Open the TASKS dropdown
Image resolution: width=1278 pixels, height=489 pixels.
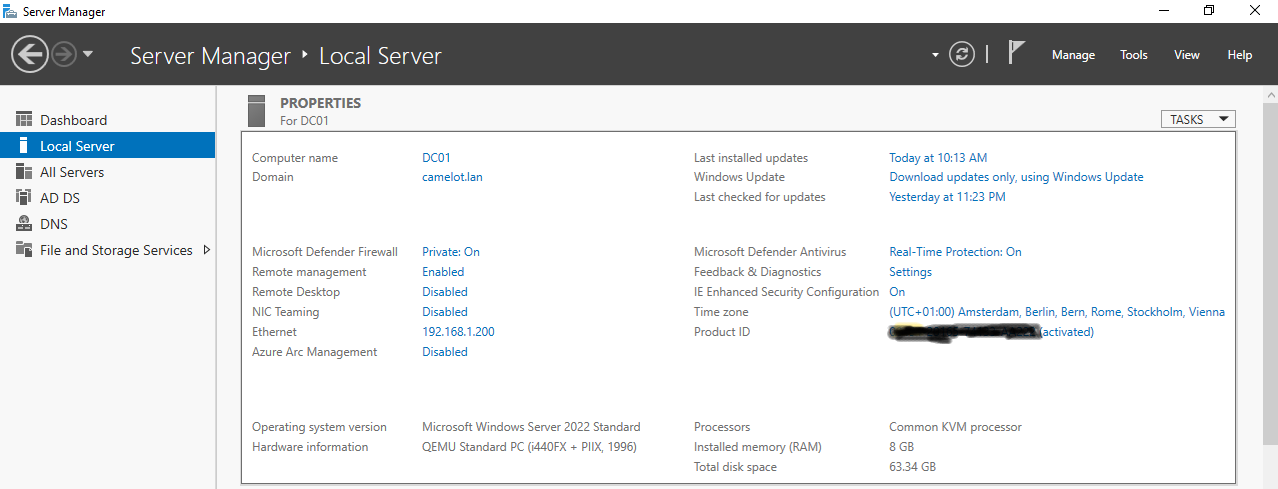(1198, 119)
